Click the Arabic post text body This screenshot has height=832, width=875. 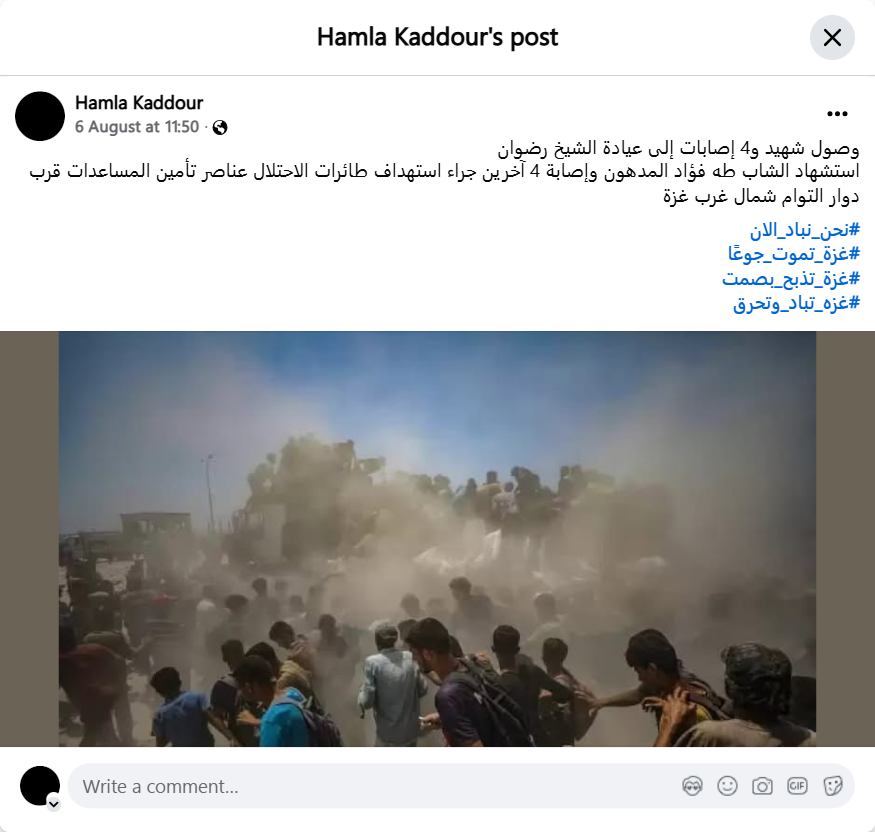coord(444,172)
